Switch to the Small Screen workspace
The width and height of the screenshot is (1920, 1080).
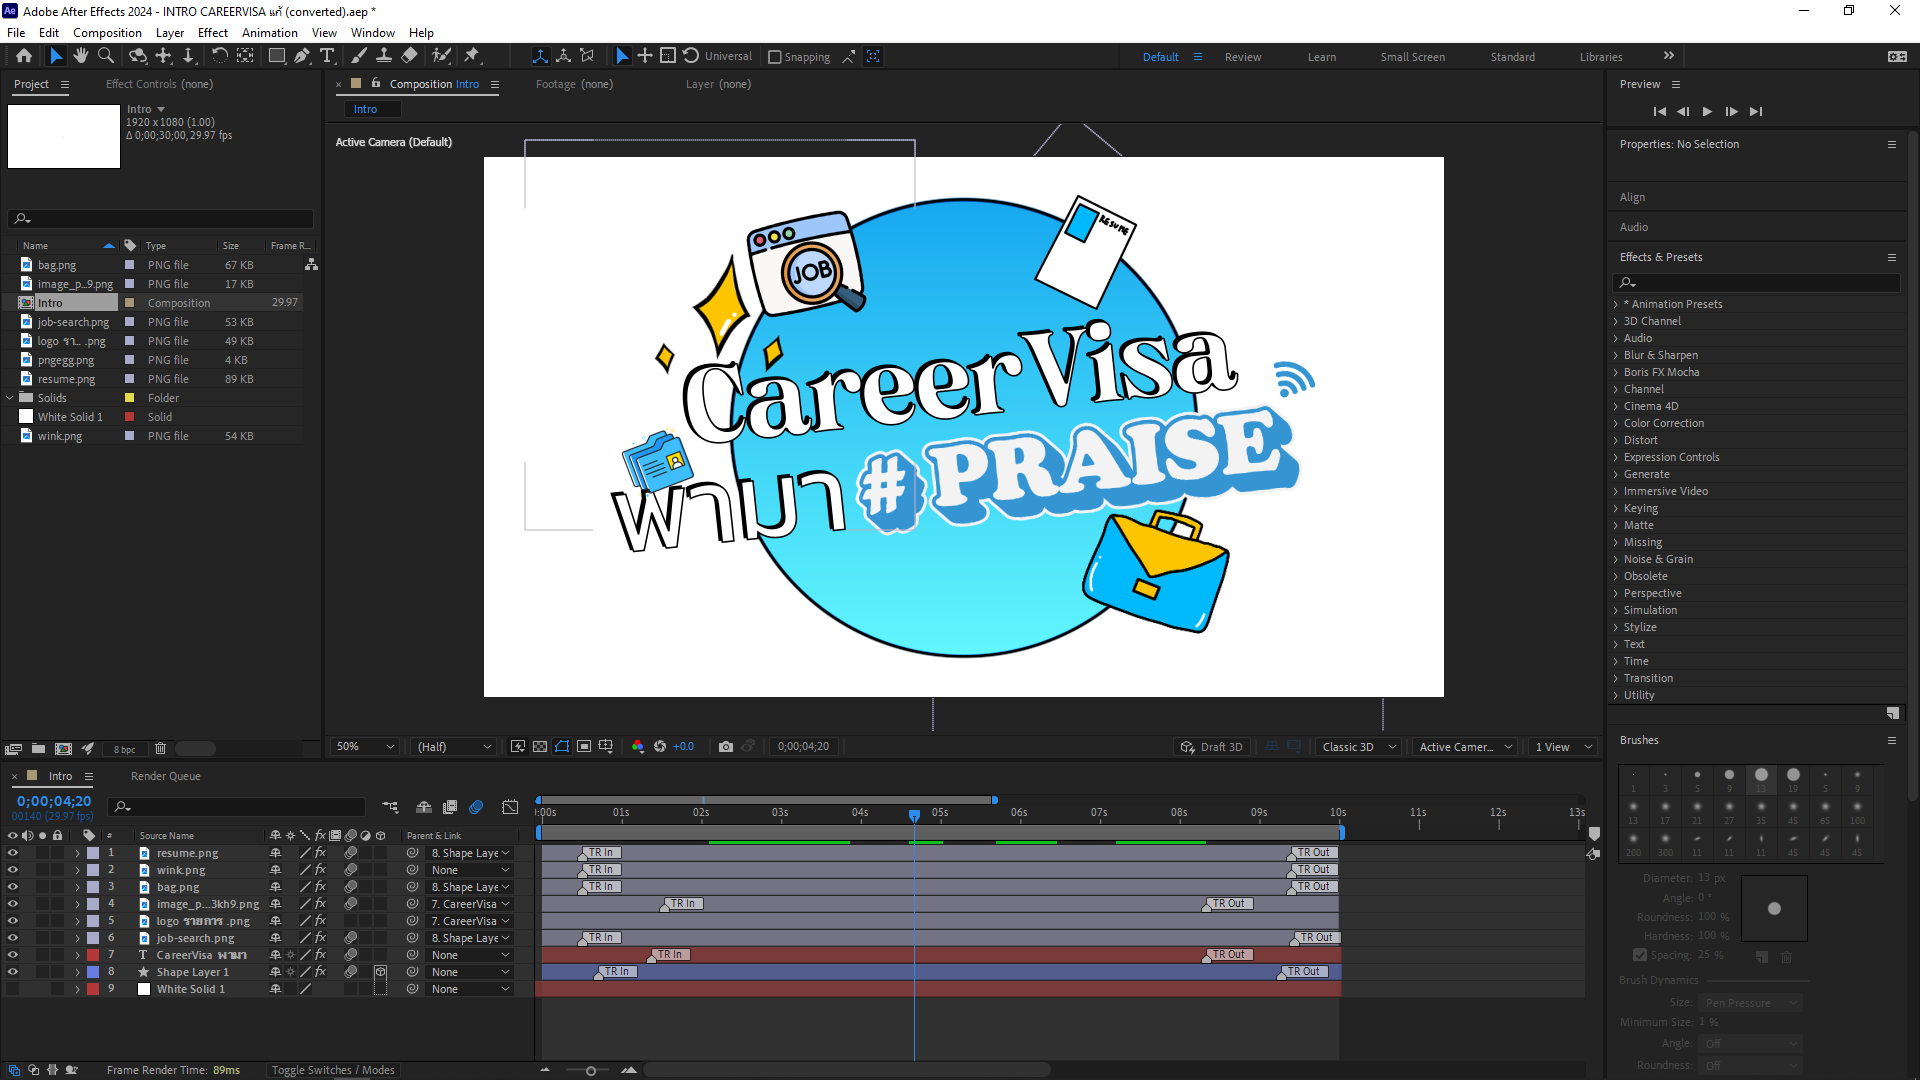[x=1413, y=57]
